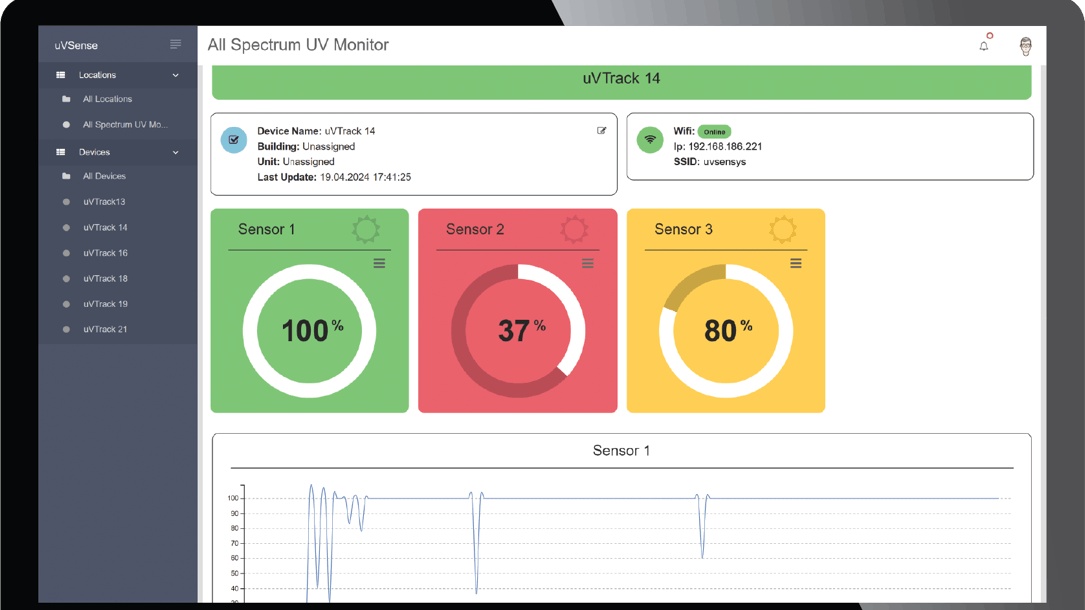The width and height of the screenshot is (1085, 610).
Task: Collapse the Locations section in the sidebar
Action: pyautogui.click(x=175, y=74)
